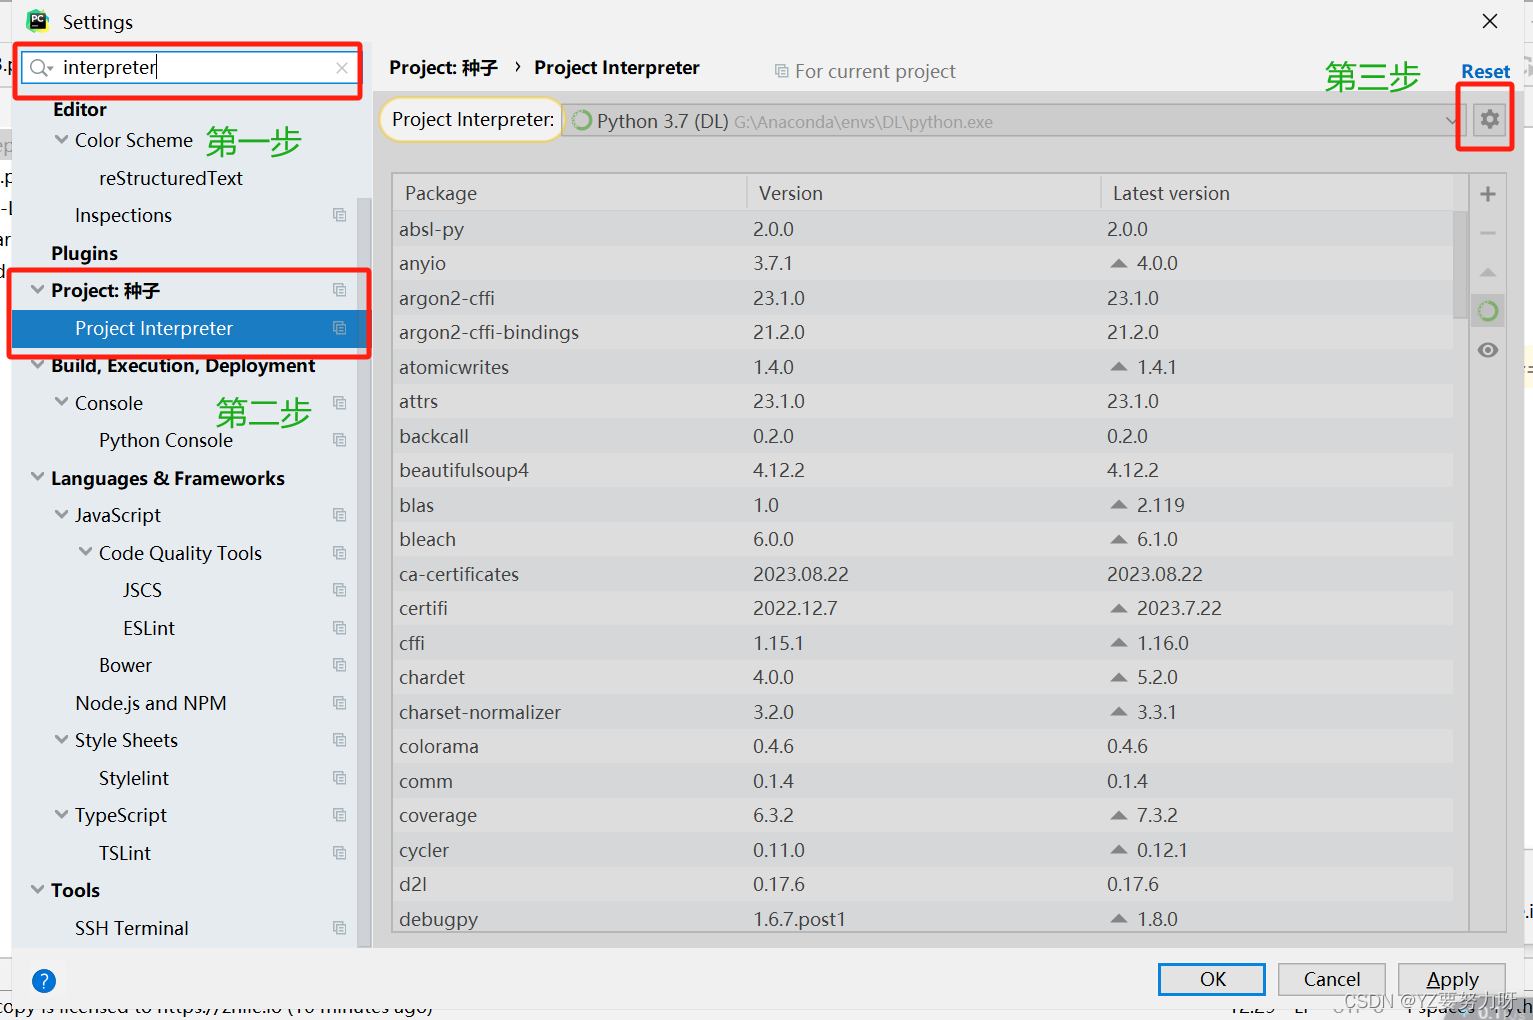Collapse the Code Quality Tools node
1533x1020 pixels.
(86, 553)
